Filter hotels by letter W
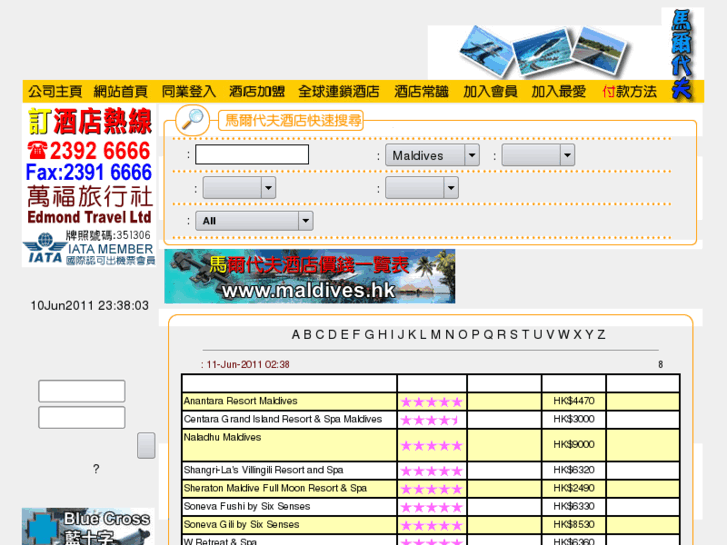Viewport: 727px width, 545px height. pyautogui.click(x=564, y=335)
